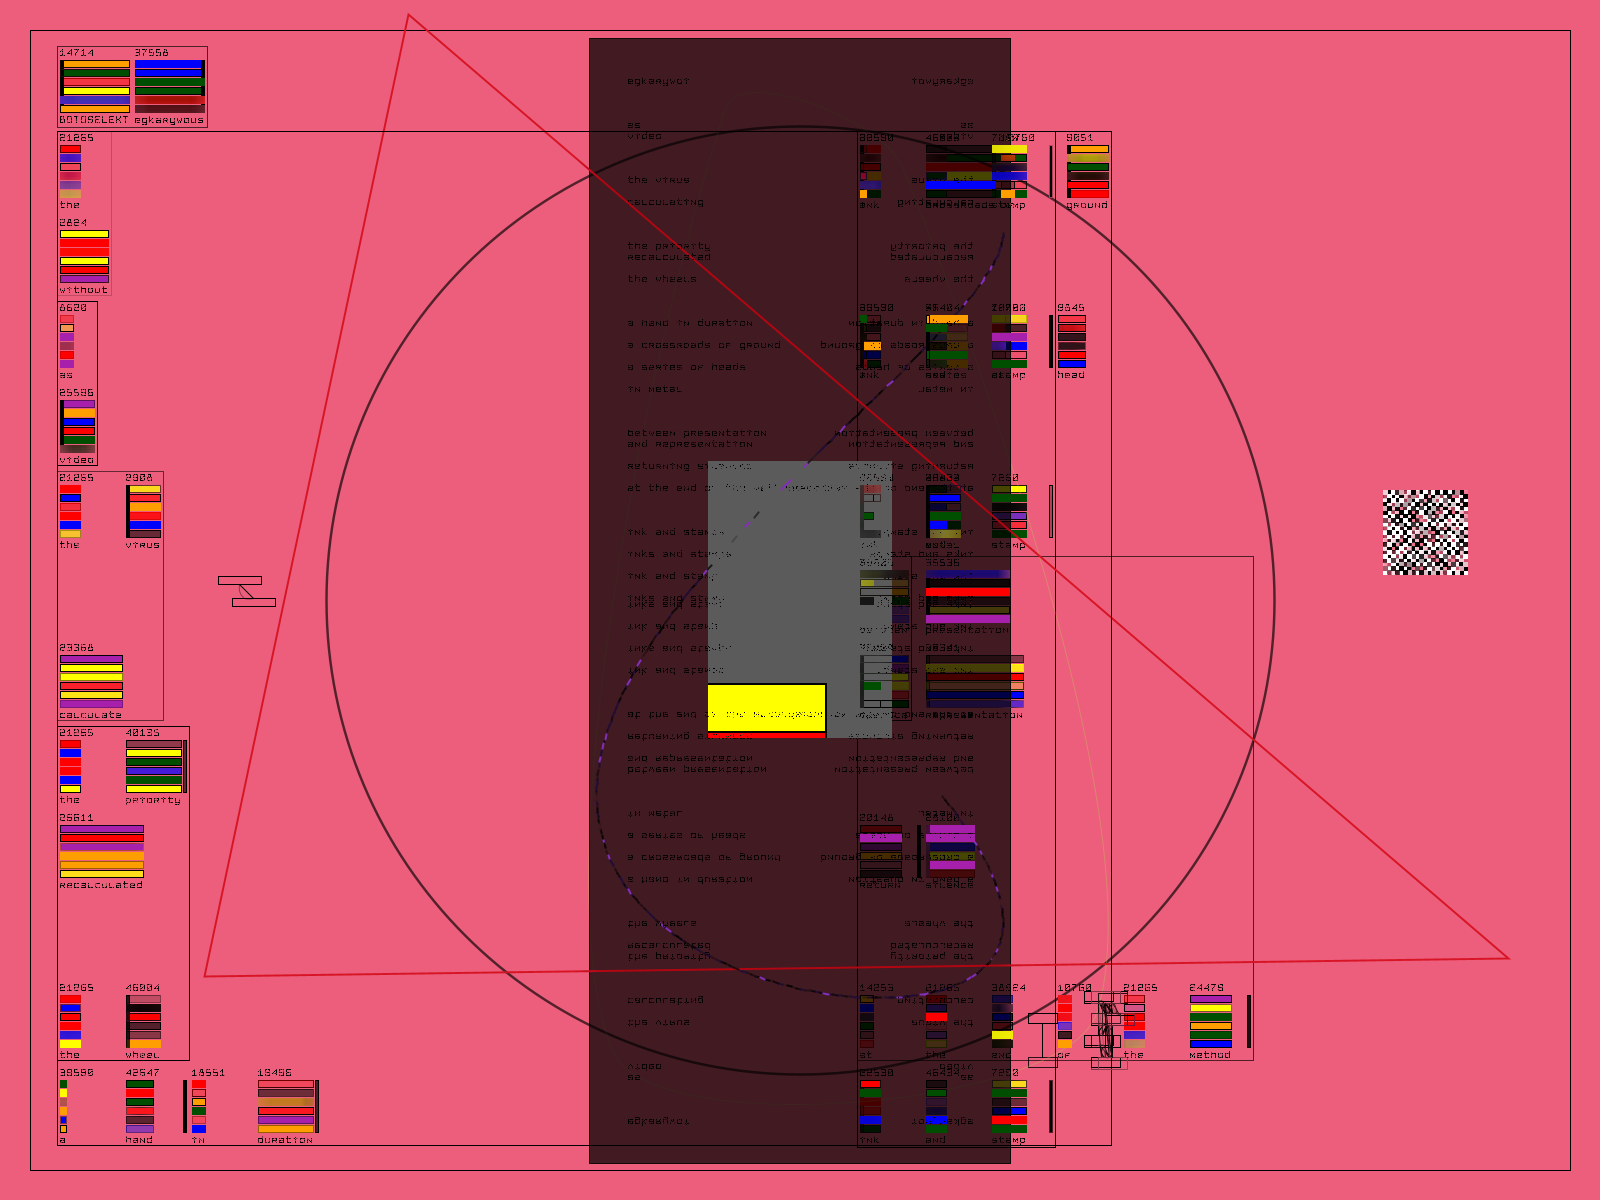Click the magenta color stack labeled 'silence'
The image size is (1600, 1200).
[951, 851]
